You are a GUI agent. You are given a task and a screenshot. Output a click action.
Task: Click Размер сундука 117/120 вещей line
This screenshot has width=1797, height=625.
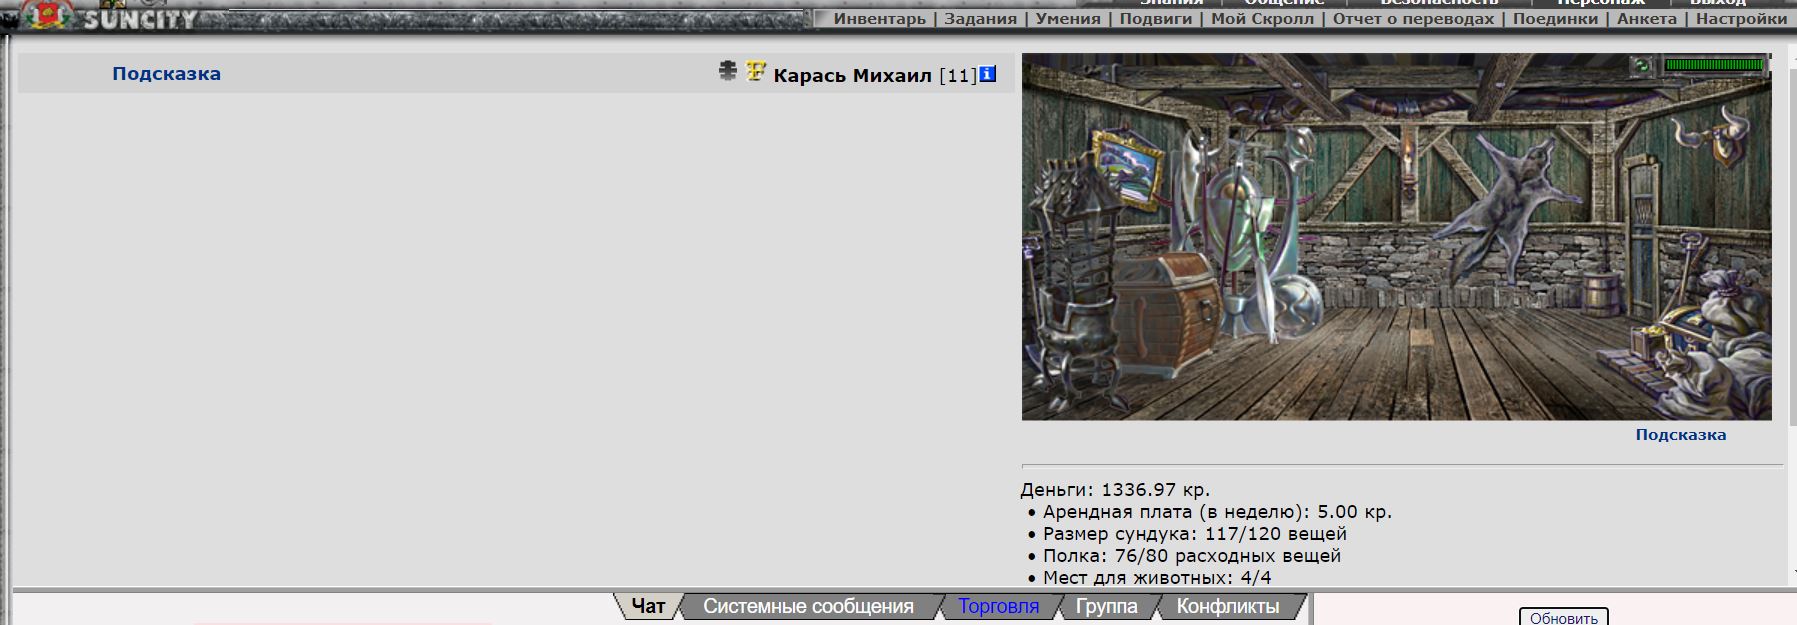[1195, 534]
